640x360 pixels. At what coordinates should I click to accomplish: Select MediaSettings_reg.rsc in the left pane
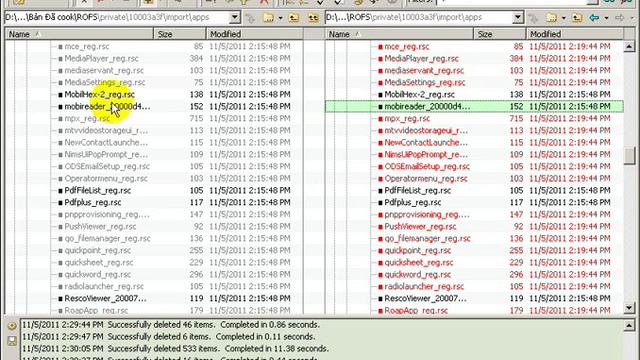104,82
